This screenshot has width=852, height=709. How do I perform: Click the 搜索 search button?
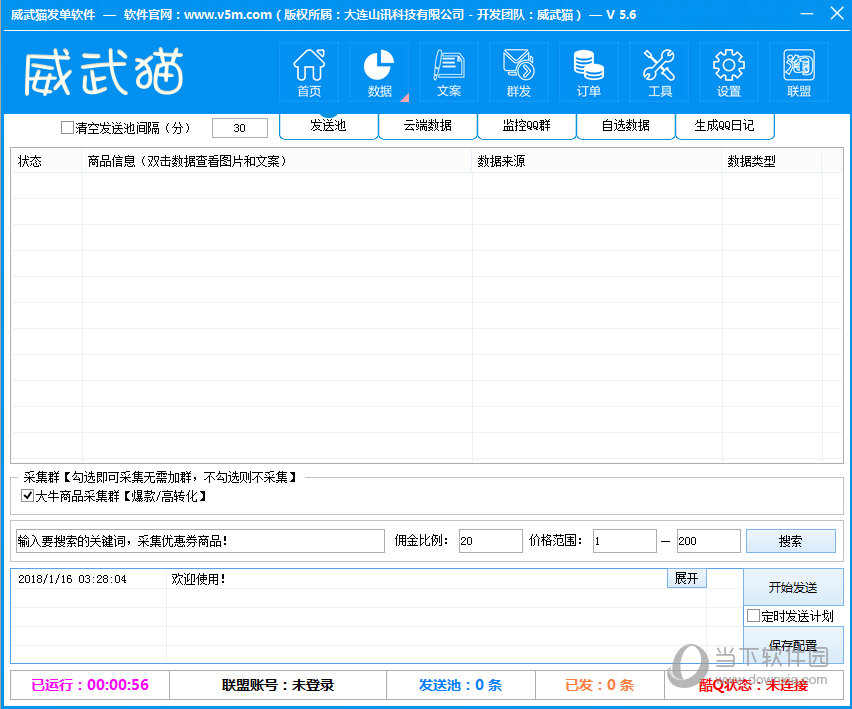coord(790,541)
